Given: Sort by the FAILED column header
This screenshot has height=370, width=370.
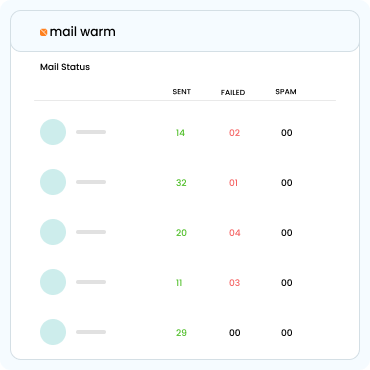Looking at the screenshot, I should [233, 92].
